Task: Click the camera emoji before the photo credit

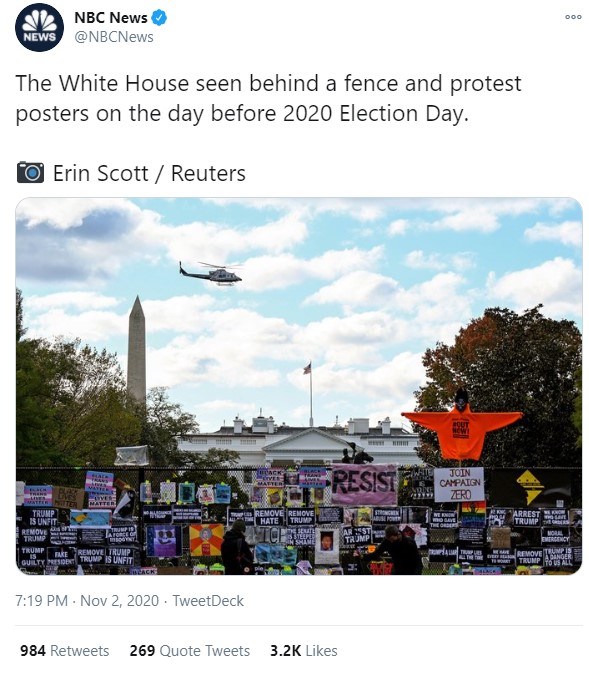Action: 30,172
